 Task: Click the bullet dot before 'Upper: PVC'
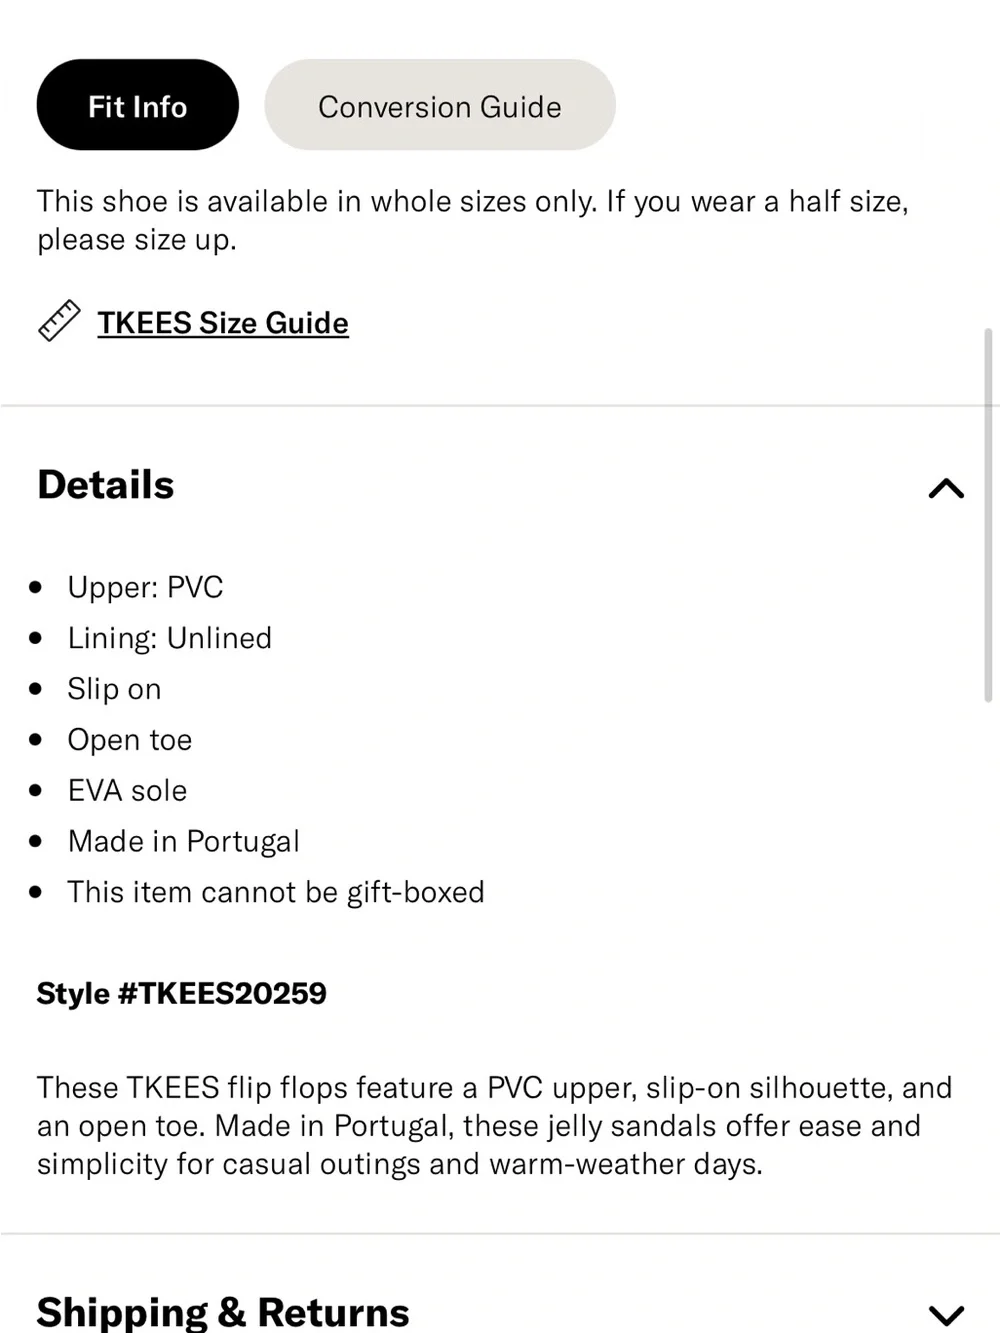coord(37,587)
